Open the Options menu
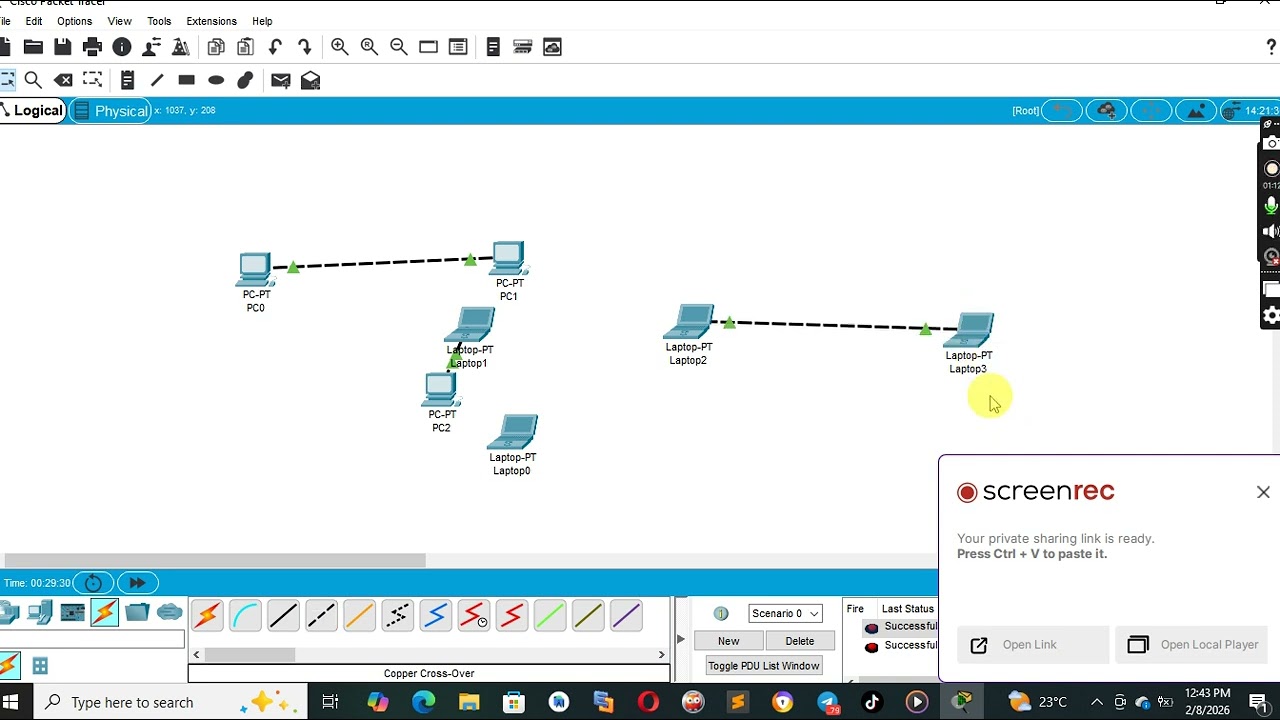The image size is (1280, 720). tap(74, 21)
